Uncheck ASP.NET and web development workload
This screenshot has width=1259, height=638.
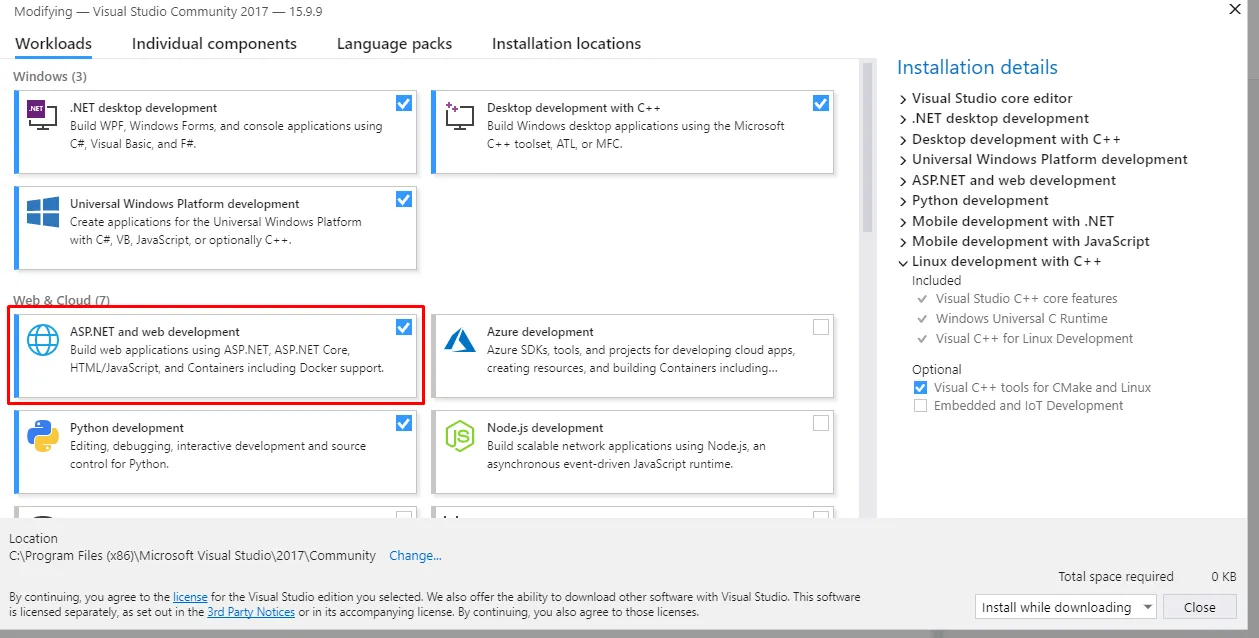tap(404, 327)
